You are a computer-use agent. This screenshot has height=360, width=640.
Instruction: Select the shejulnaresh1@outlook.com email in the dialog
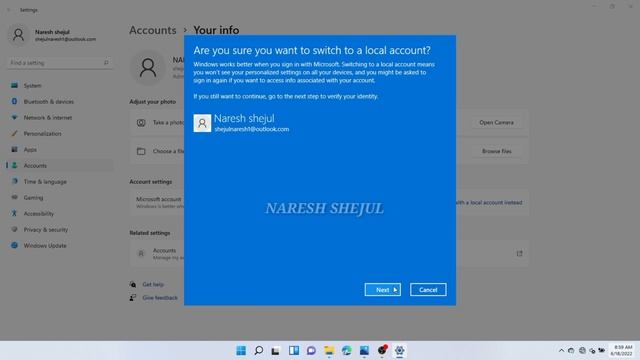point(252,129)
